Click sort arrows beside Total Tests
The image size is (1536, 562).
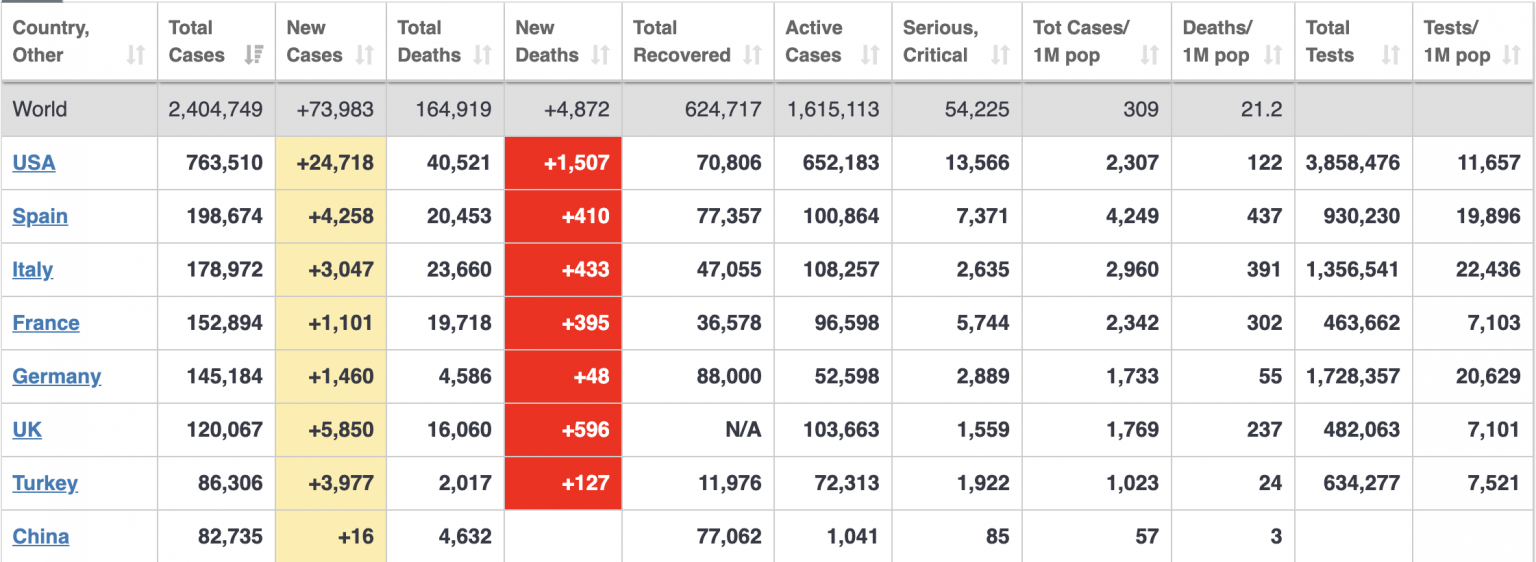click(x=1391, y=56)
